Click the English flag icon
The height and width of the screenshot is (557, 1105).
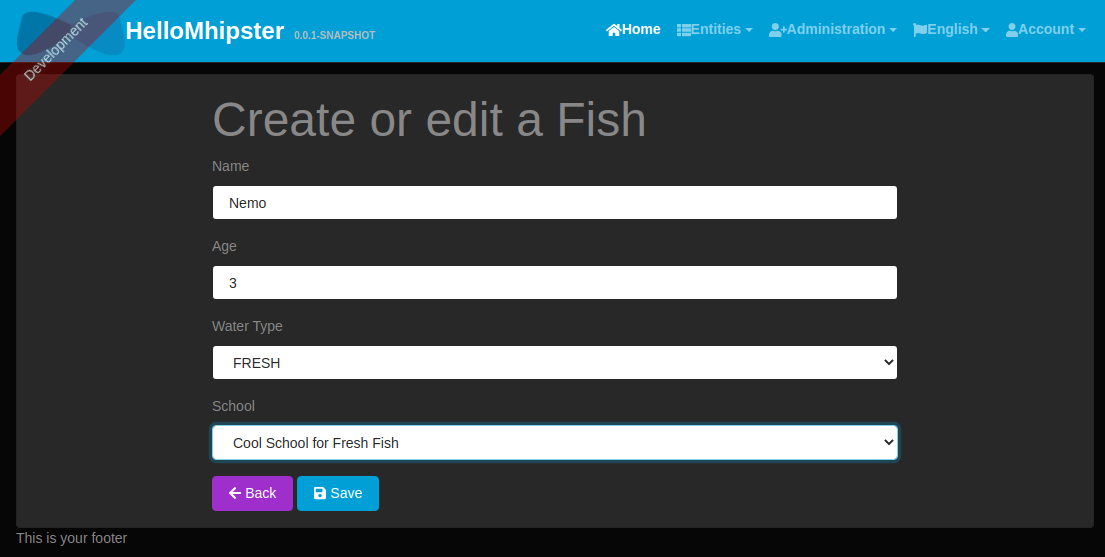pos(920,30)
